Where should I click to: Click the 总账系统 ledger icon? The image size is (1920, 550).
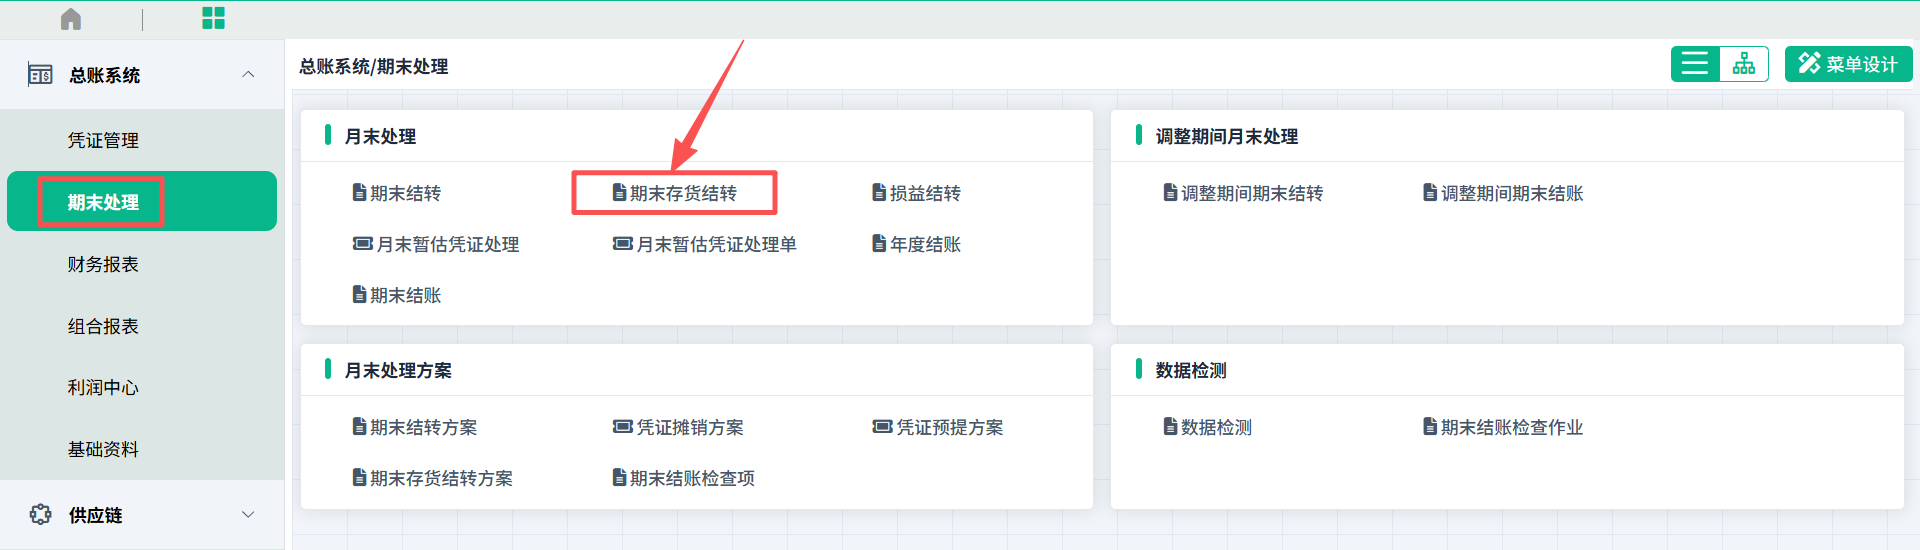(40, 75)
